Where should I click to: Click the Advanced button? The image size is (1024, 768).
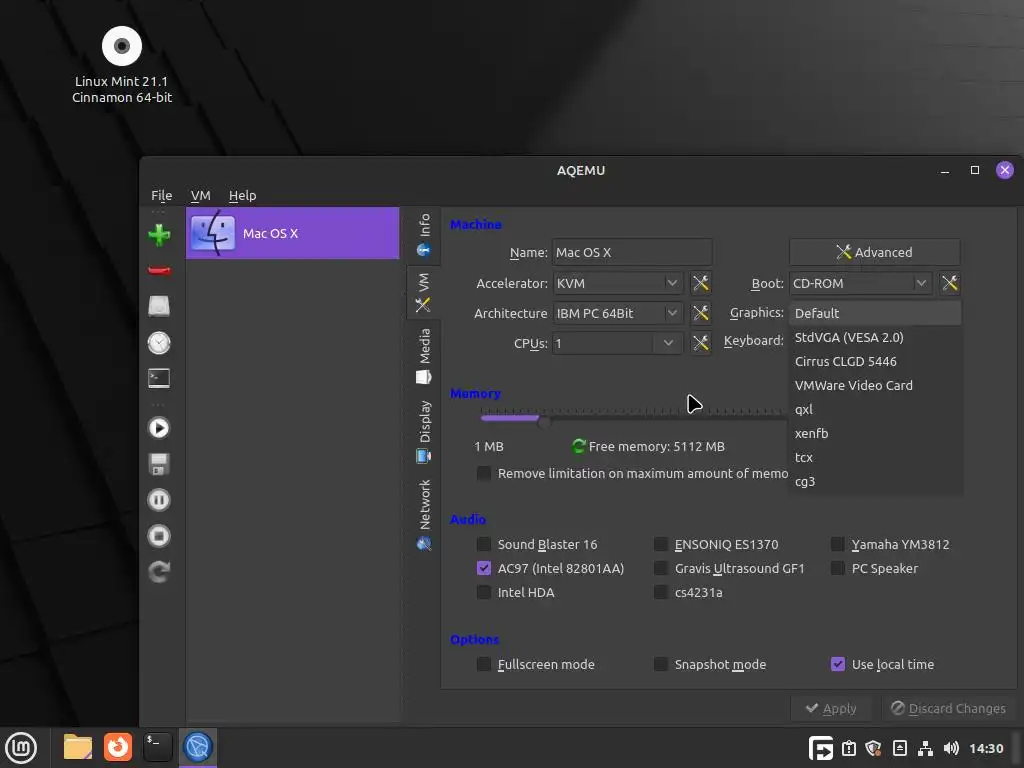pos(874,252)
